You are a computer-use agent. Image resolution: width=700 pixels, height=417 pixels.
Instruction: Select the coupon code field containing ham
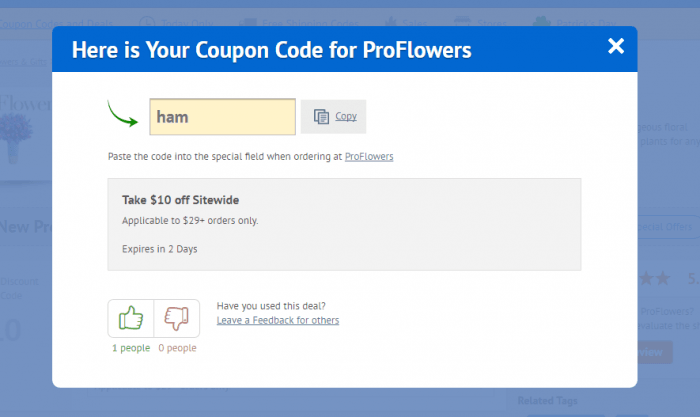[x=222, y=117]
